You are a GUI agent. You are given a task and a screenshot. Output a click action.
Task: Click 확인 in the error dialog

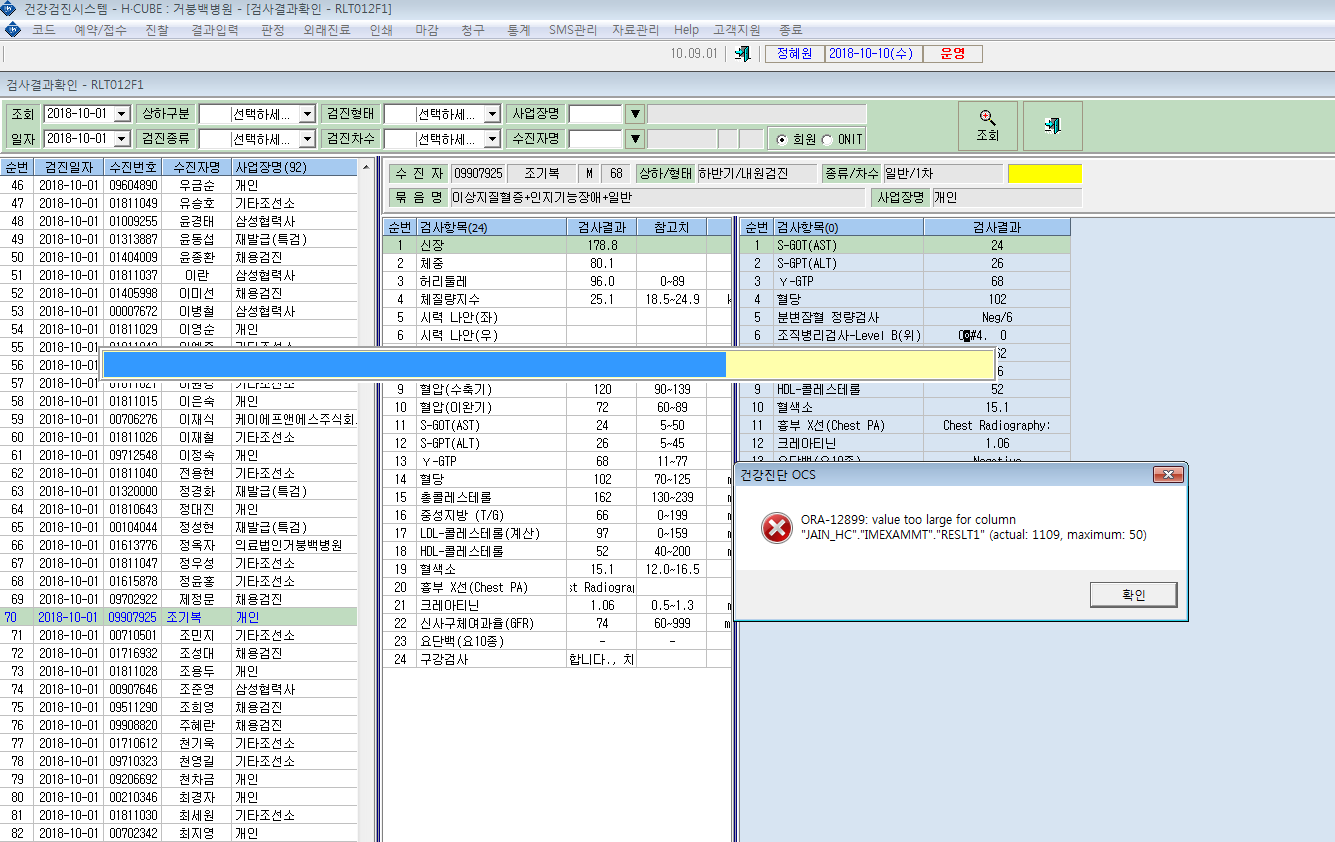[1133, 595]
